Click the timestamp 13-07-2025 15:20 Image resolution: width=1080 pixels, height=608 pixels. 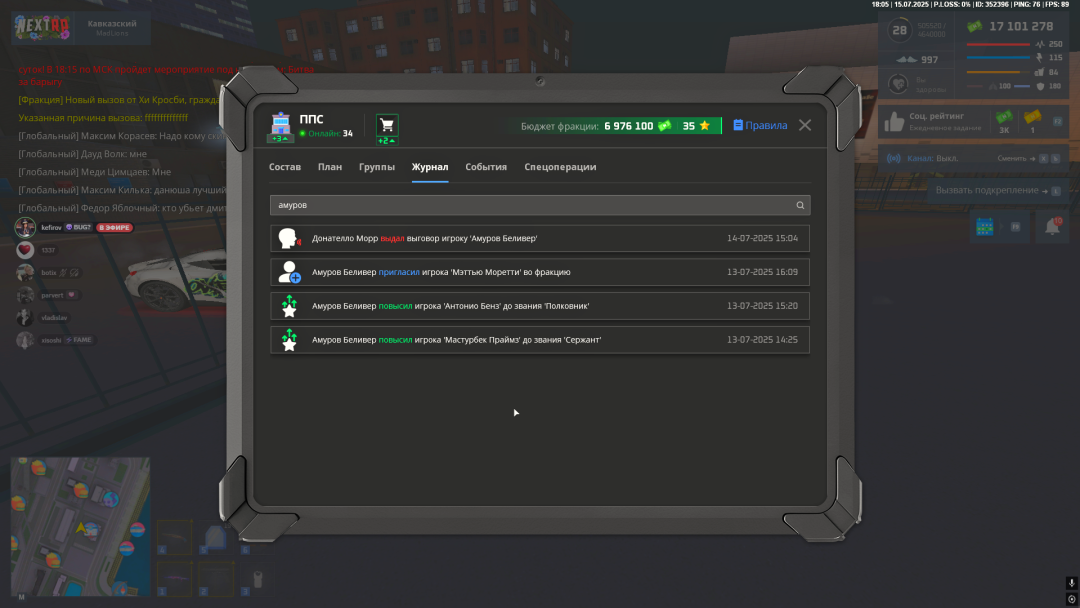tap(762, 306)
